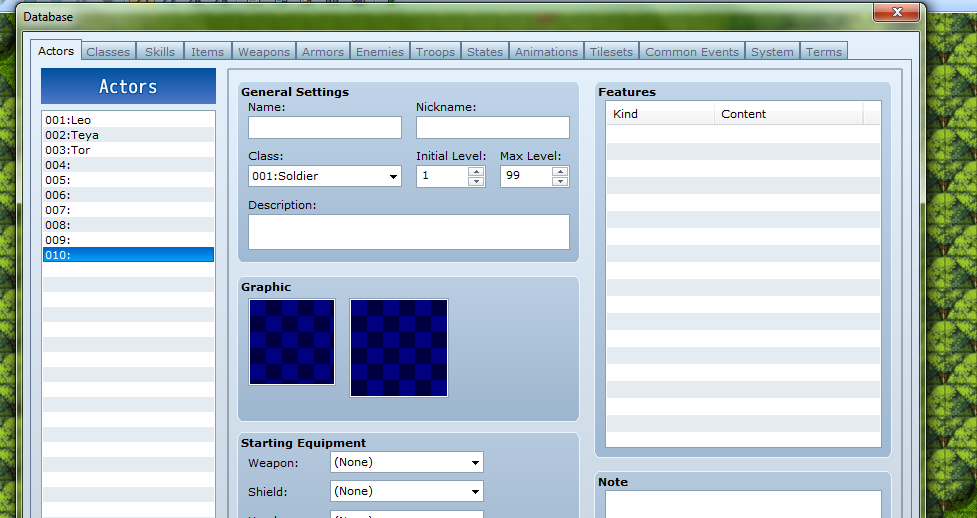Select the character sprite graphic thumbnail
This screenshot has width=977, height=518.
pos(292,342)
